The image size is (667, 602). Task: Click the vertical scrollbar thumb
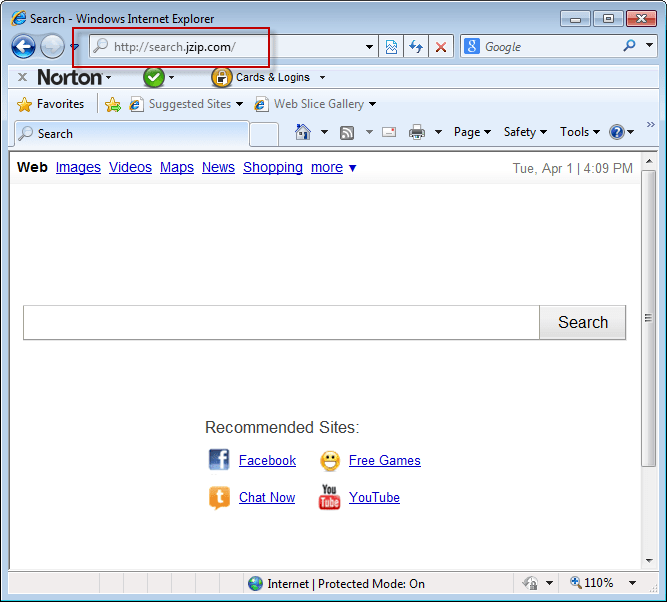click(649, 318)
